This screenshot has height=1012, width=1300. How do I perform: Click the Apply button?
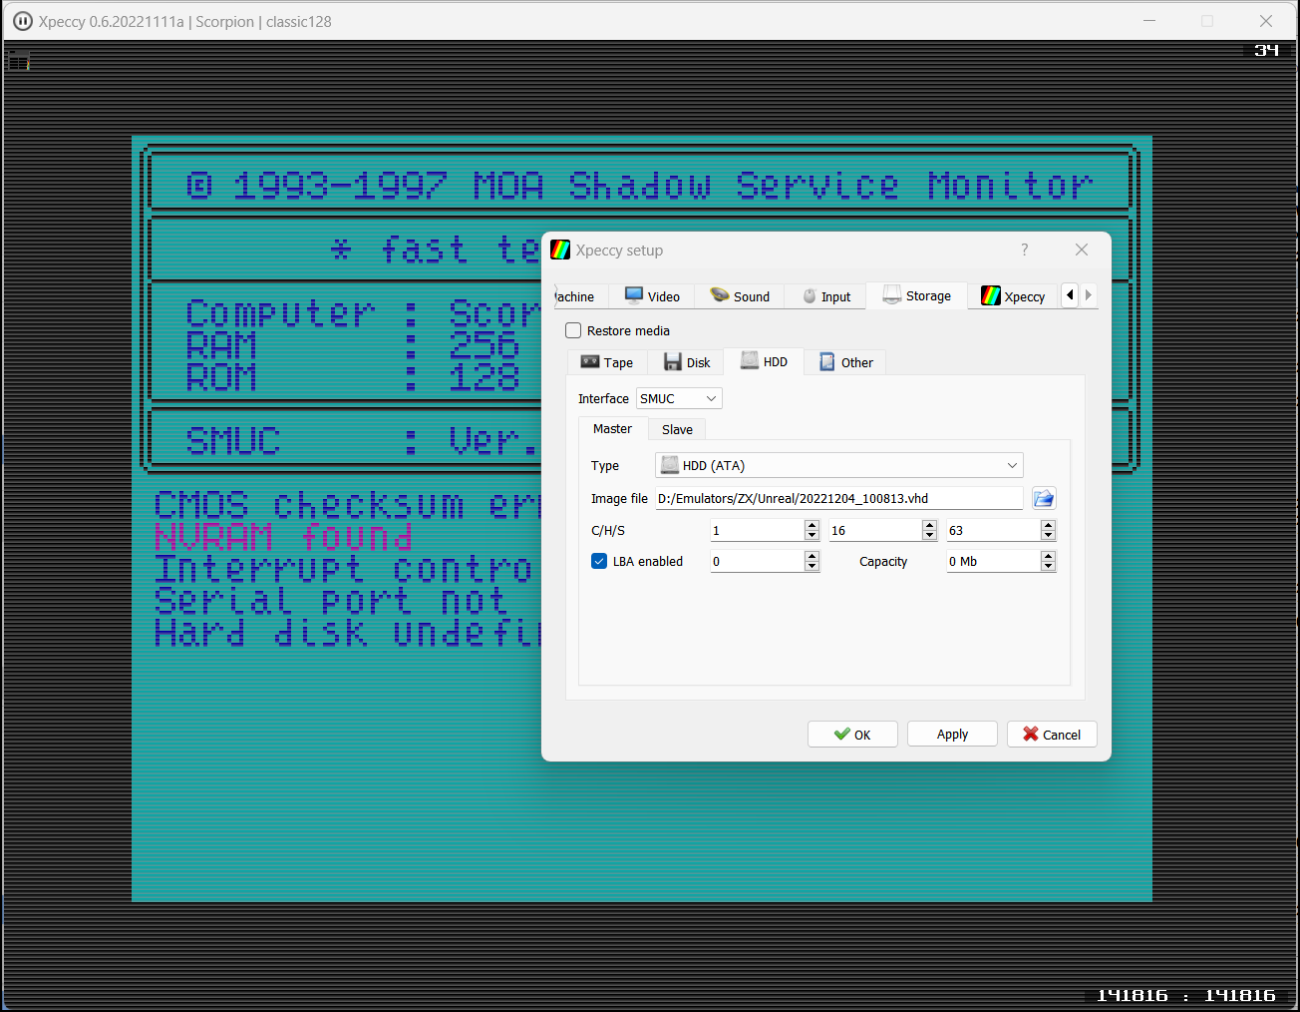coord(952,734)
